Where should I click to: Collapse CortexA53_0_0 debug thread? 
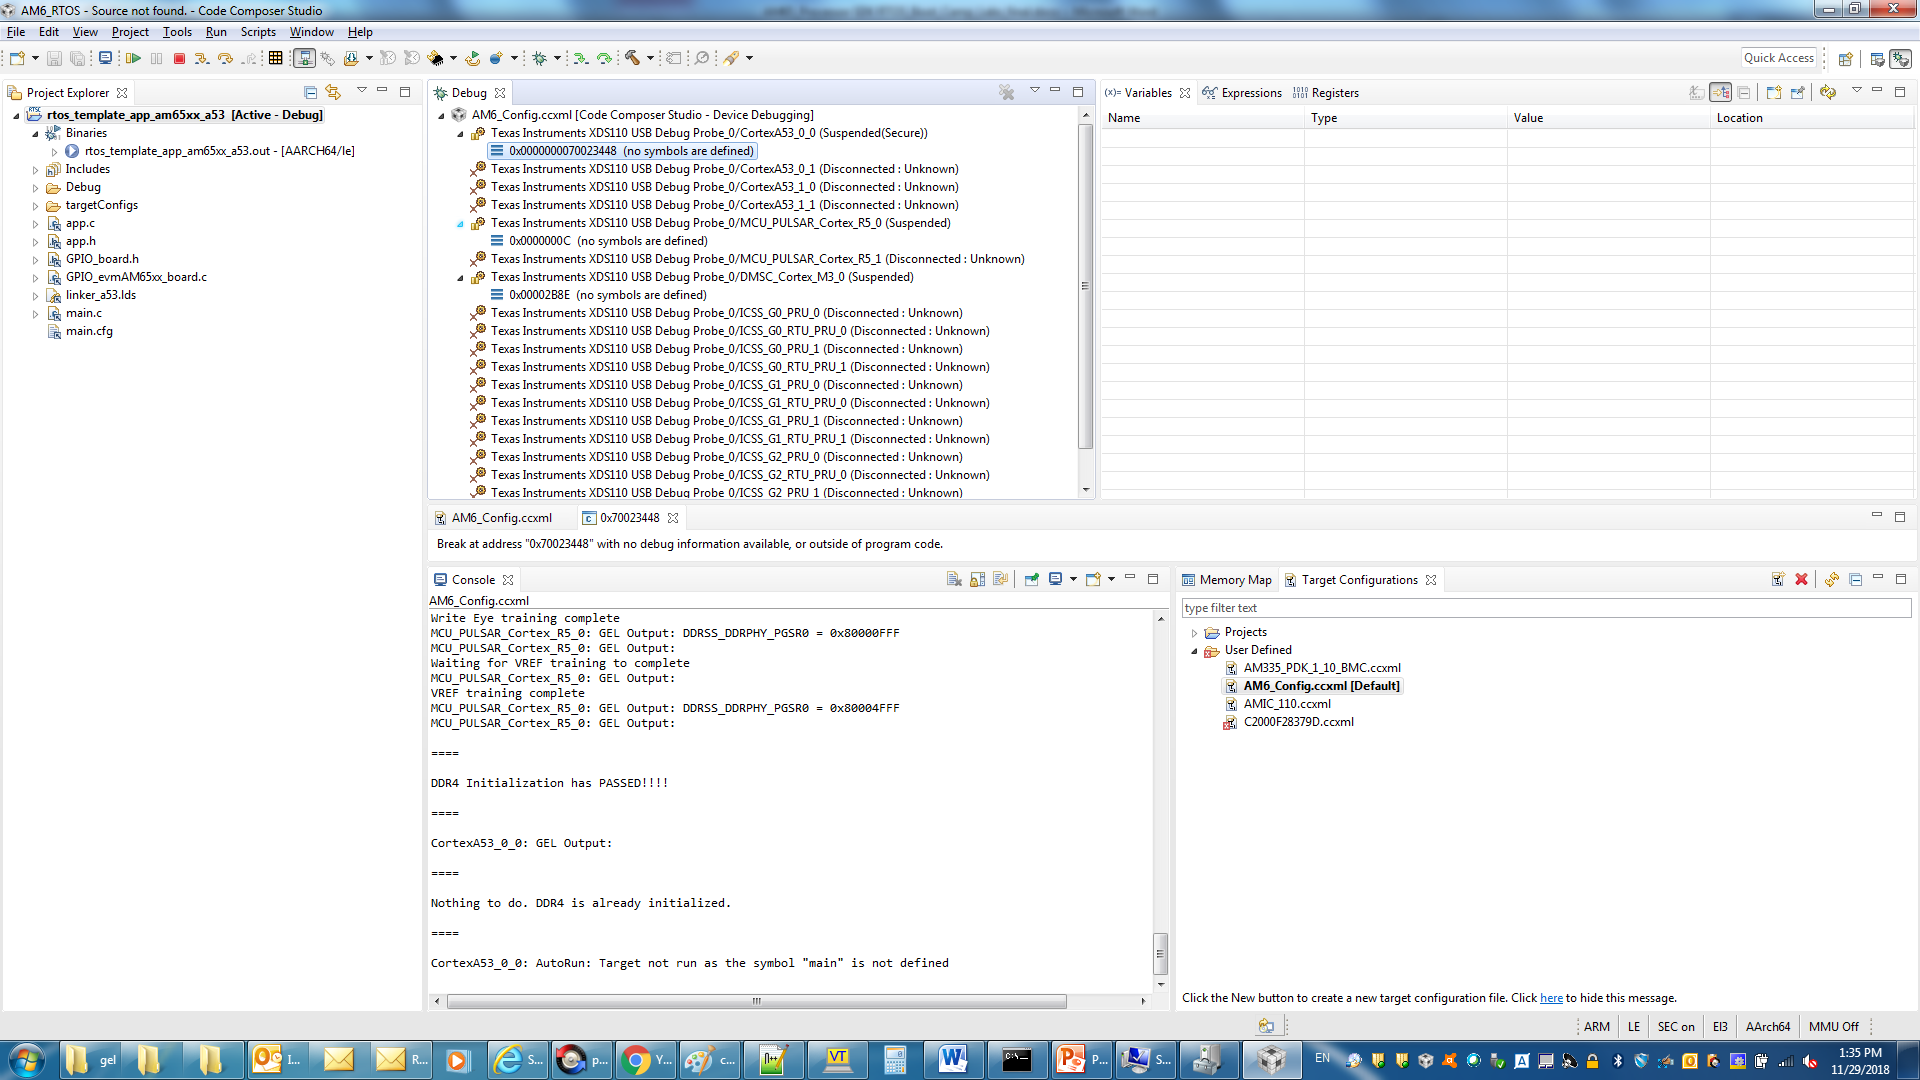[461, 134]
